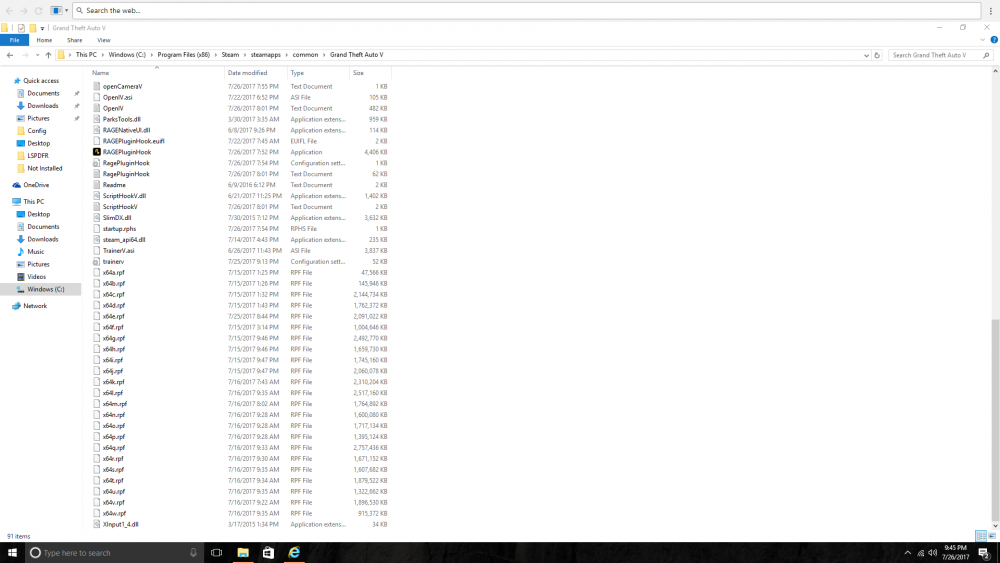
Task: Expand the address bar history dropdown
Action: tap(866, 55)
